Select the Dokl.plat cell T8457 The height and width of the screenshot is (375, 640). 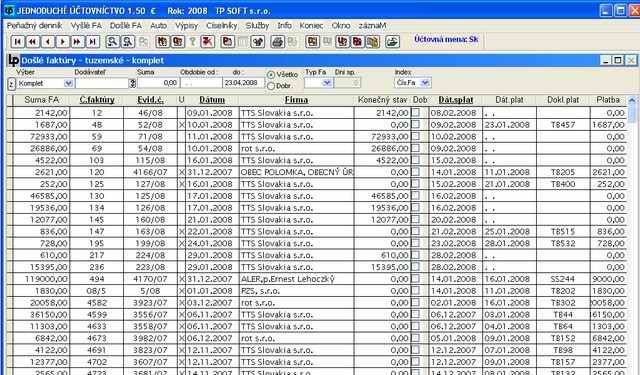tap(563, 124)
